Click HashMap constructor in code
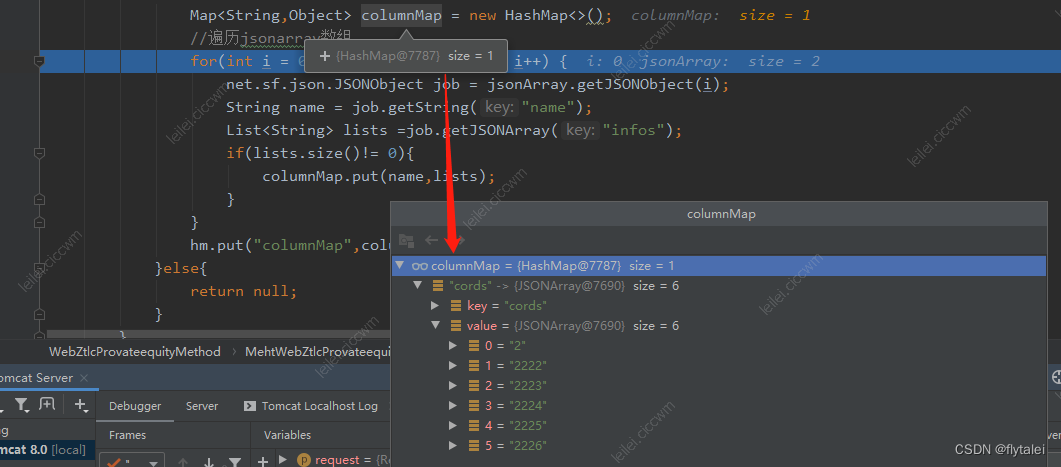This screenshot has width=1061, height=467. click(x=558, y=15)
